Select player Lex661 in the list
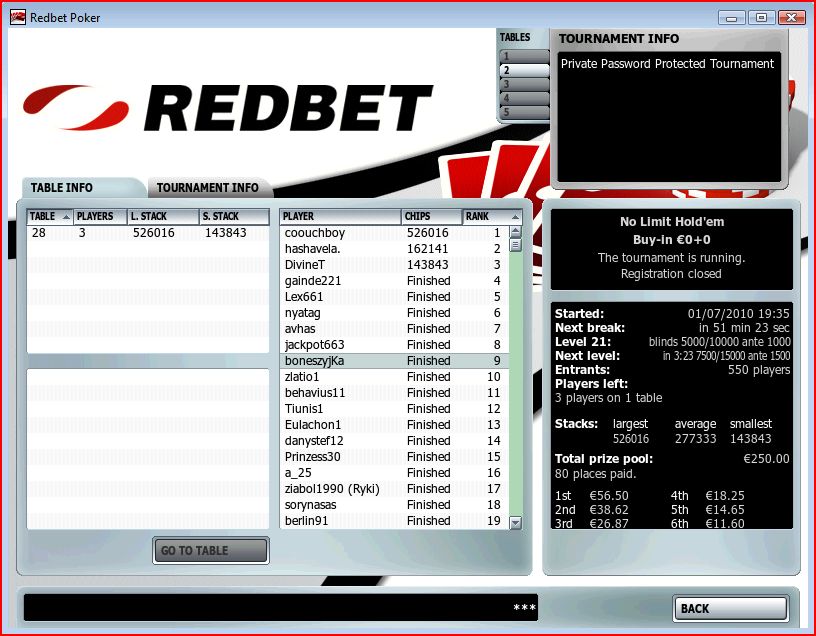The width and height of the screenshot is (816, 636). point(394,297)
